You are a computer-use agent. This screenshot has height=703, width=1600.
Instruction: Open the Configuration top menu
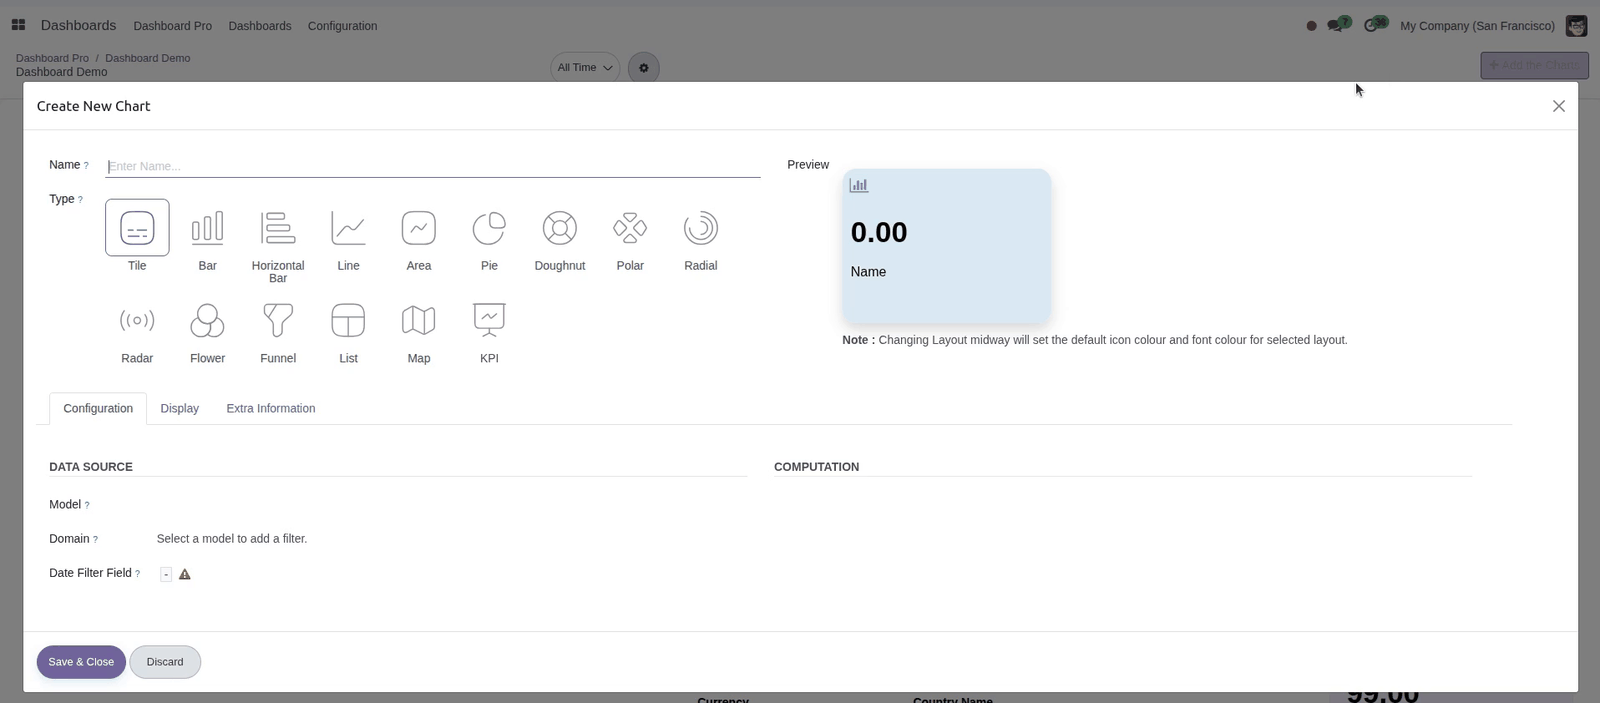click(x=343, y=26)
